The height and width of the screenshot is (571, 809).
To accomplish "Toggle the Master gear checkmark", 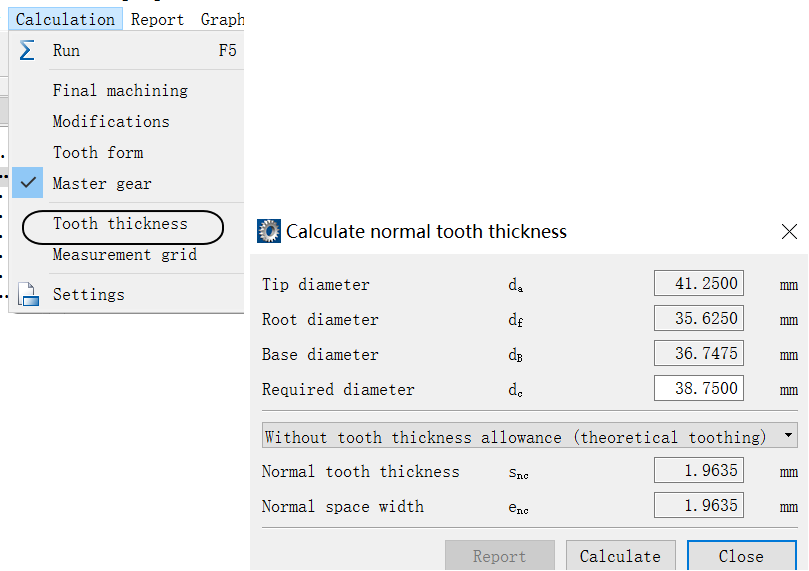I will point(27,183).
